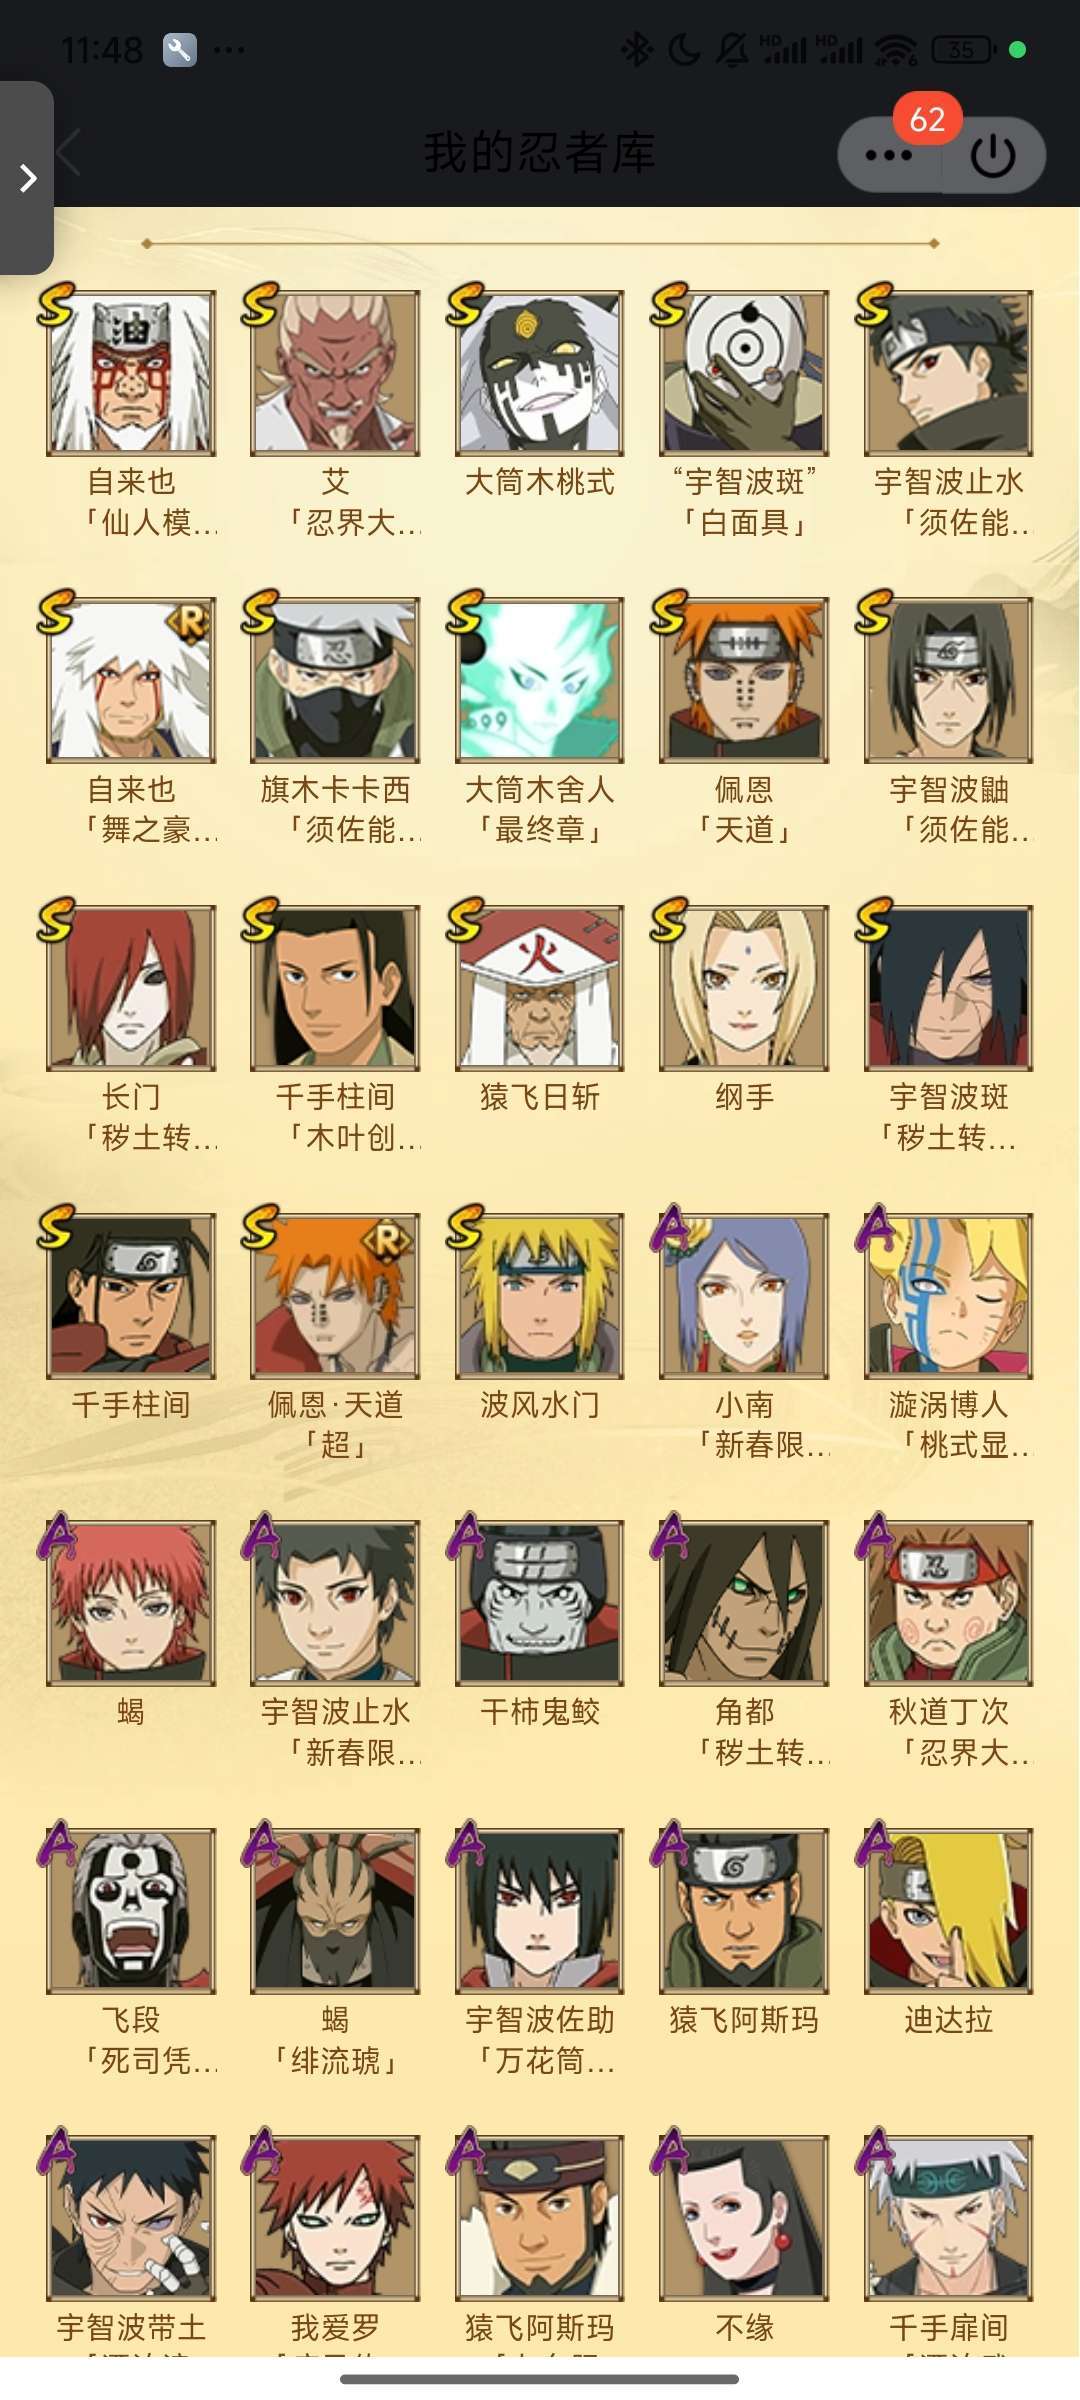Select the 飞段「死司凭…」 masked portrait
1080x2400 pixels.
pos(131,1911)
